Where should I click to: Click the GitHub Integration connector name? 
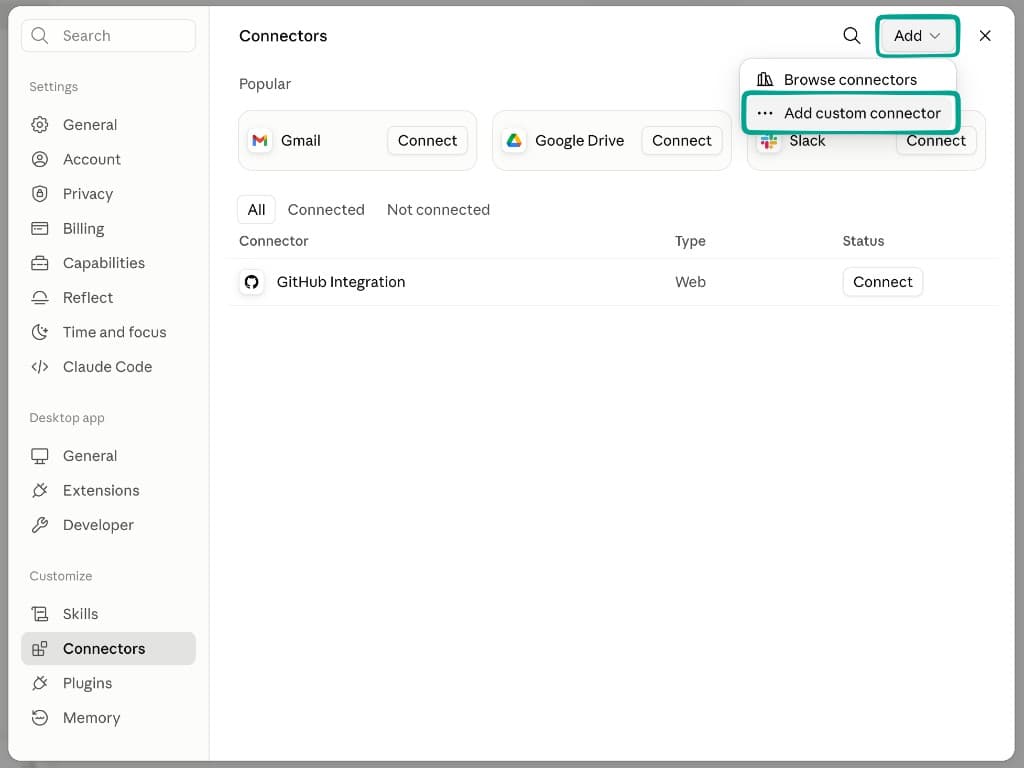point(341,282)
